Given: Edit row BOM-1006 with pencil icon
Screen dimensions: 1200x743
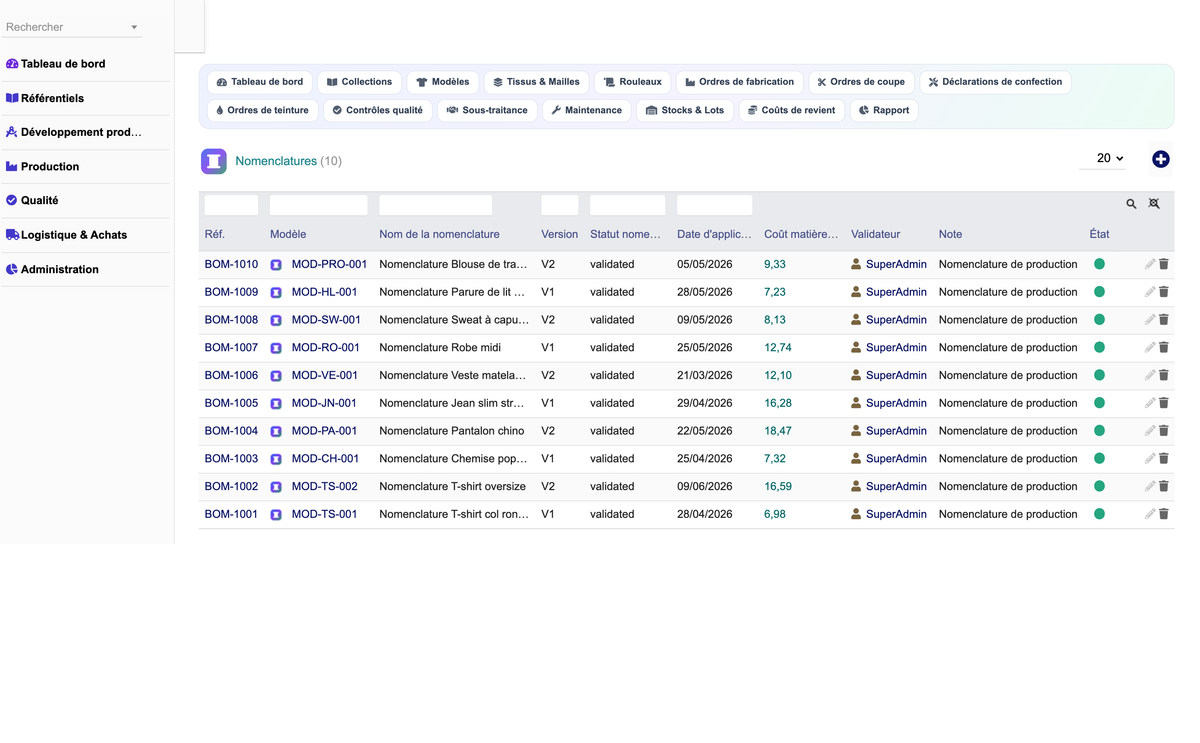Looking at the screenshot, I should click(1150, 375).
